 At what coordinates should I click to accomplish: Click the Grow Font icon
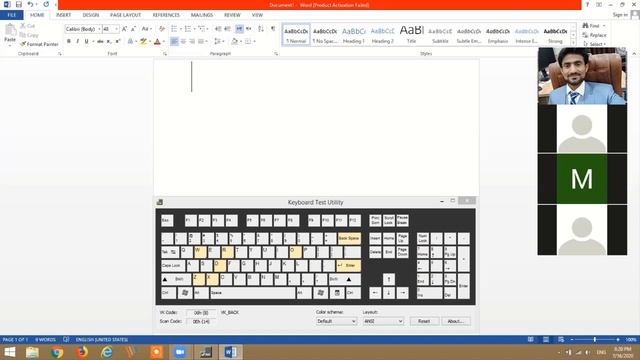click(x=124, y=29)
